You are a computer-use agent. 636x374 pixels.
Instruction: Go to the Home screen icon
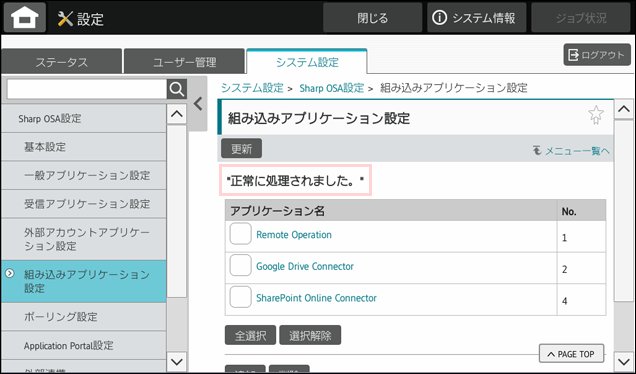[25, 18]
